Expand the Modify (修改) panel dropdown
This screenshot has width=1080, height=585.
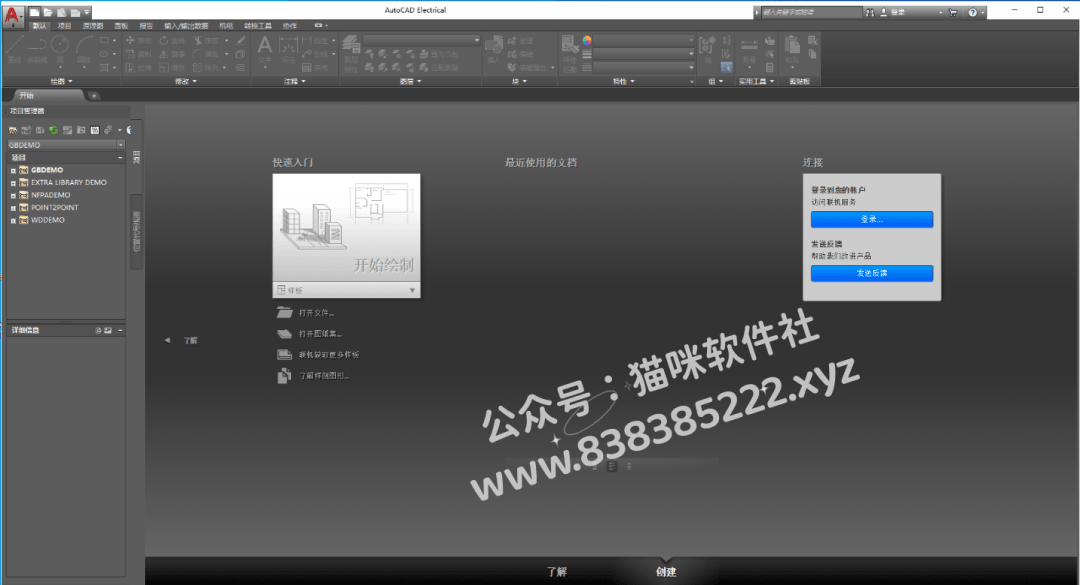tap(185, 81)
